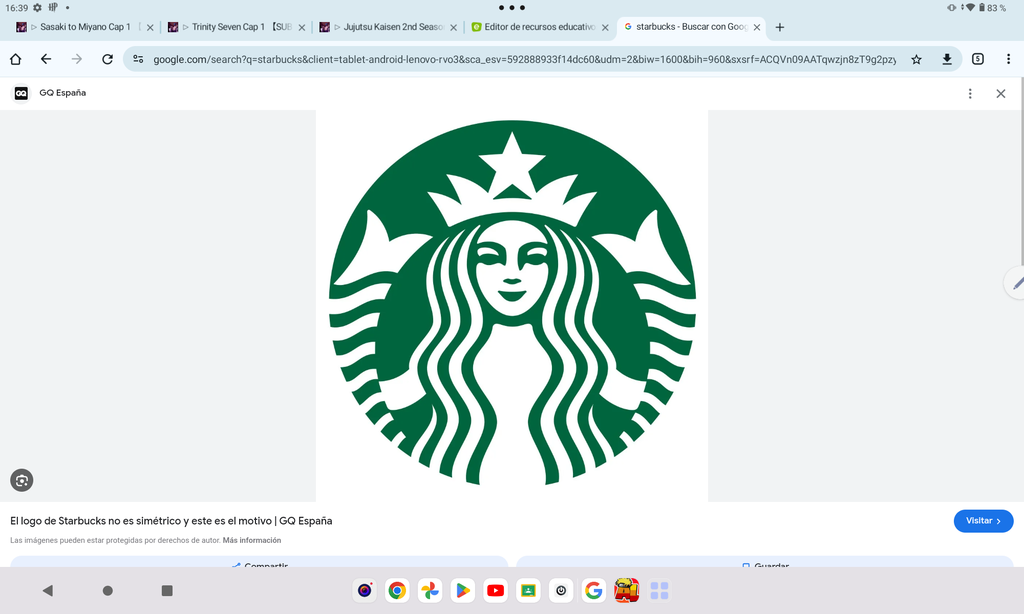The width and height of the screenshot is (1024, 614).
Task: Open Google Classroom from taskbar
Action: [x=528, y=591]
